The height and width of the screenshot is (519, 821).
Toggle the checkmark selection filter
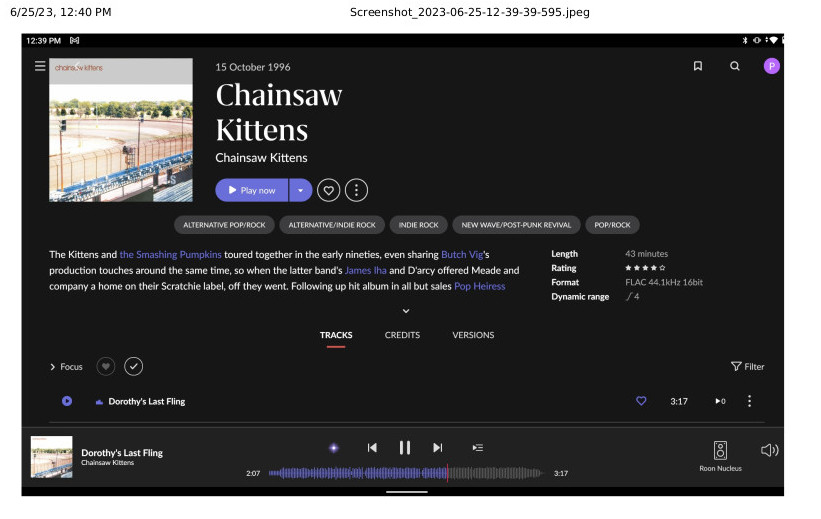(x=134, y=367)
